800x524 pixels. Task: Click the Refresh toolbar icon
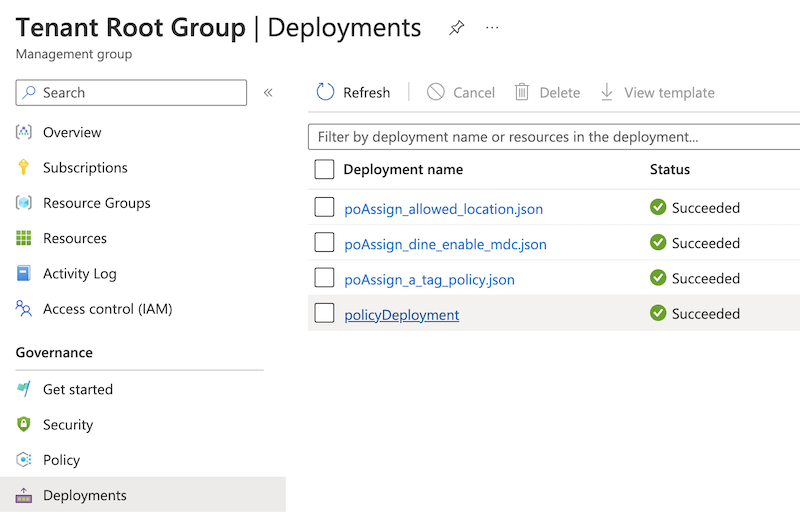click(325, 92)
